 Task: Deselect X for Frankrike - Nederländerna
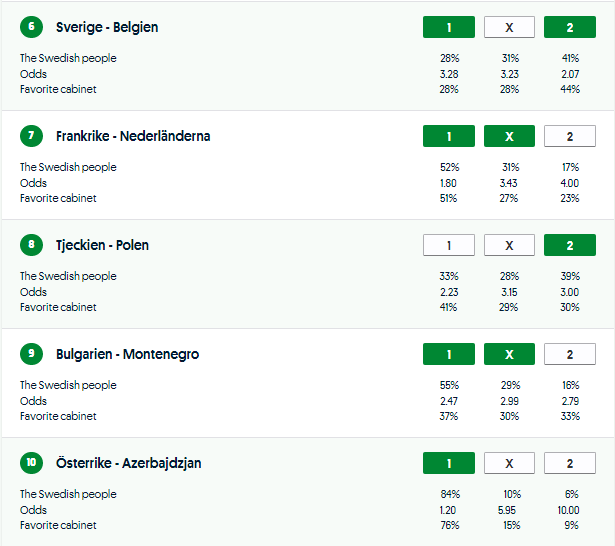click(x=509, y=136)
